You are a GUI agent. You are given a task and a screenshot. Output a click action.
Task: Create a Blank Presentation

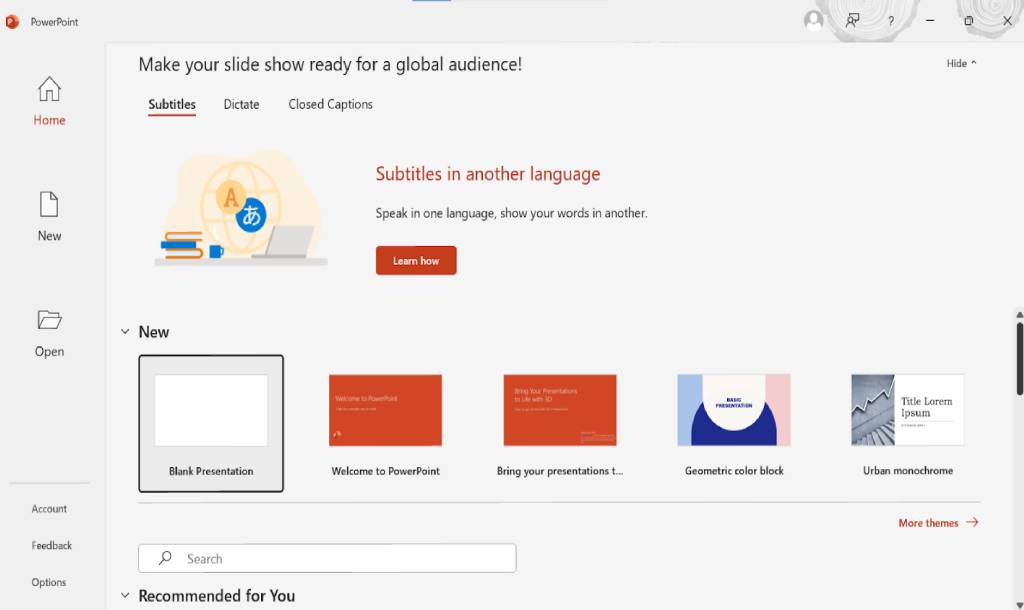211,423
